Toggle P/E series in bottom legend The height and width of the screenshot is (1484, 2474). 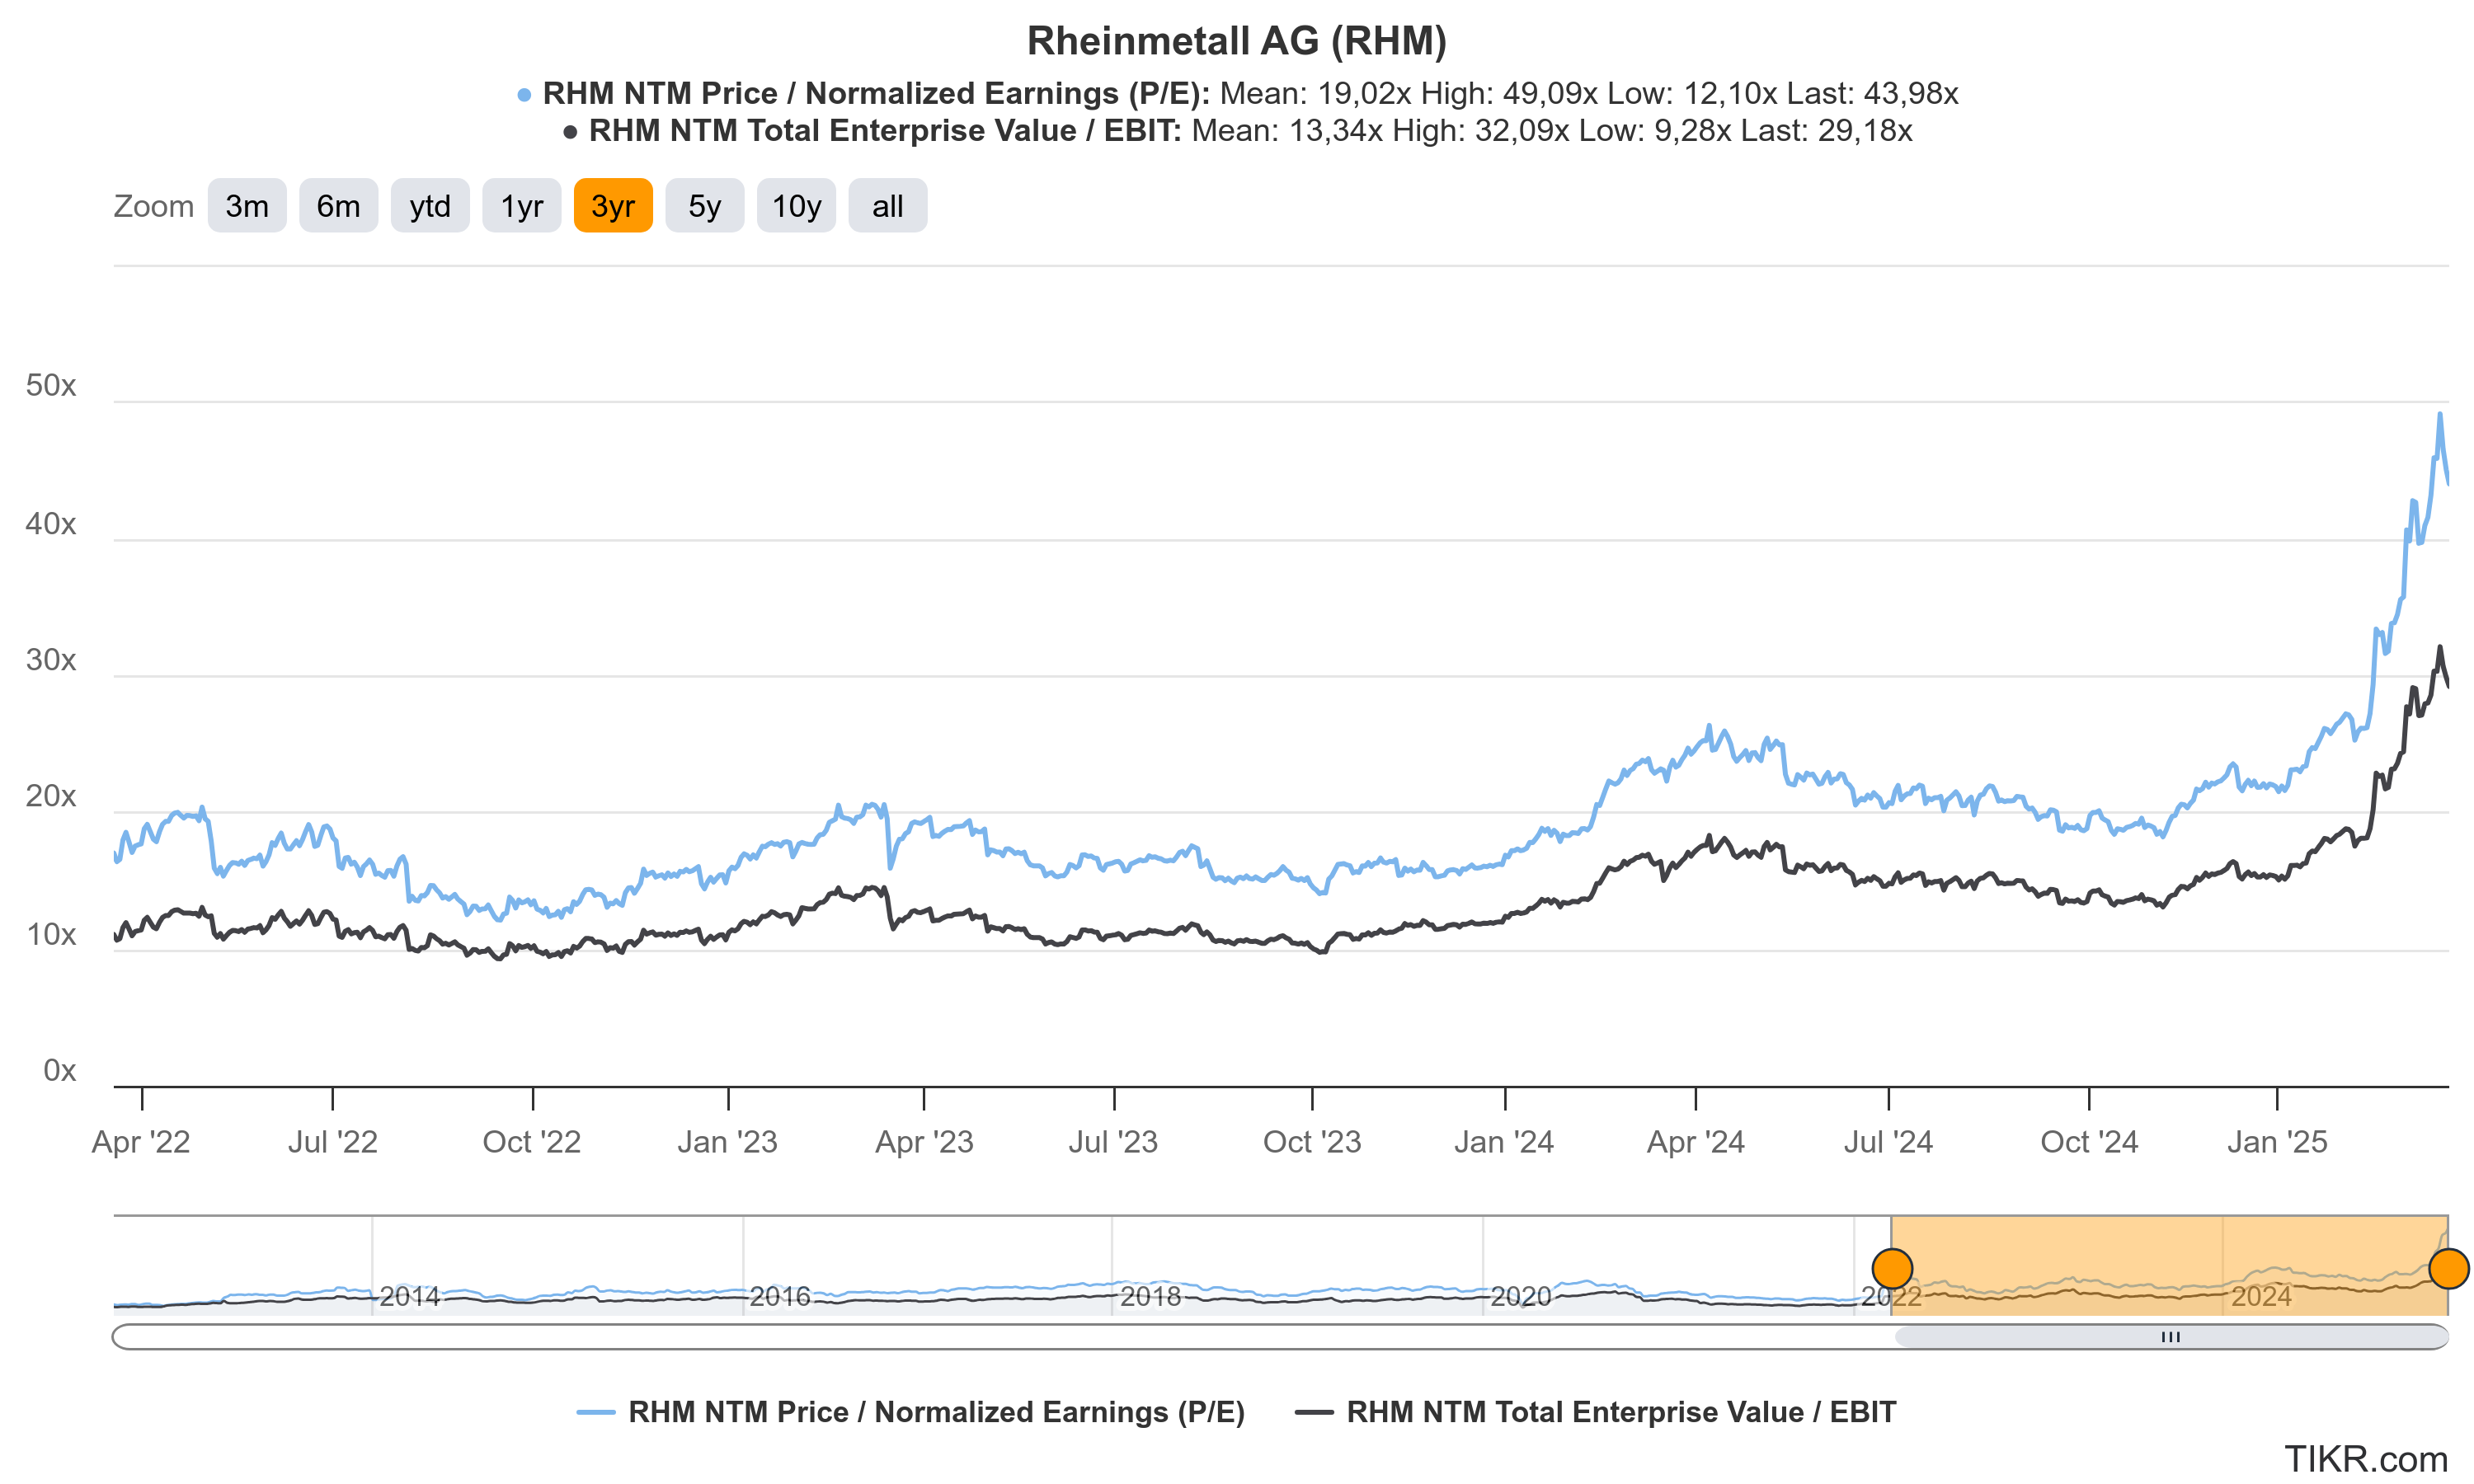point(911,1412)
